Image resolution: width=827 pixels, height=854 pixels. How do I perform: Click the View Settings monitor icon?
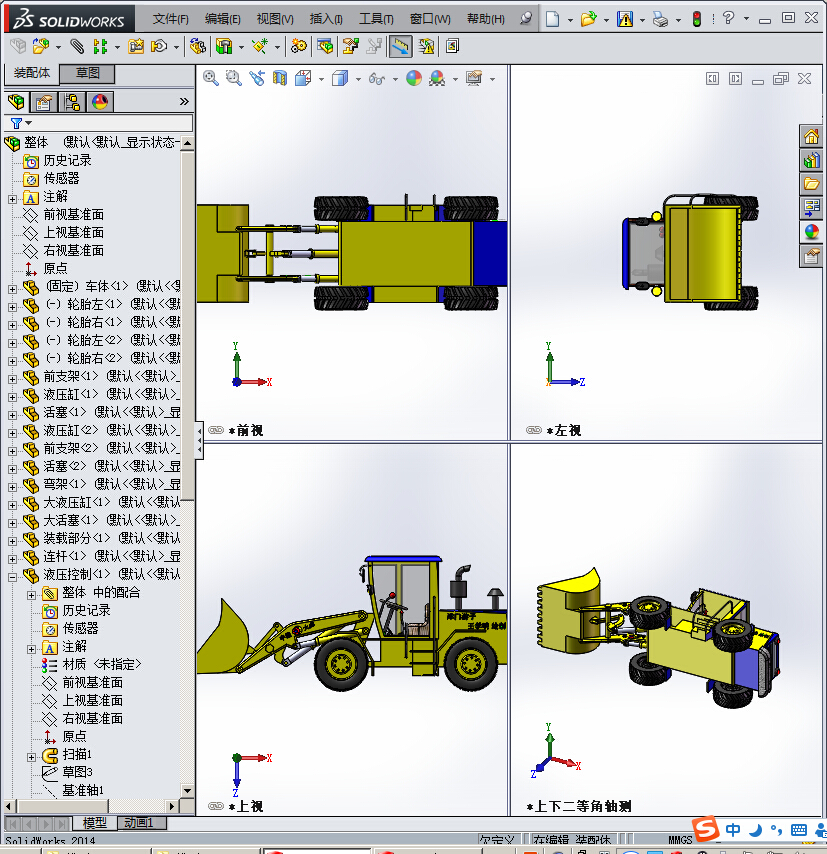(x=474, y=78)
